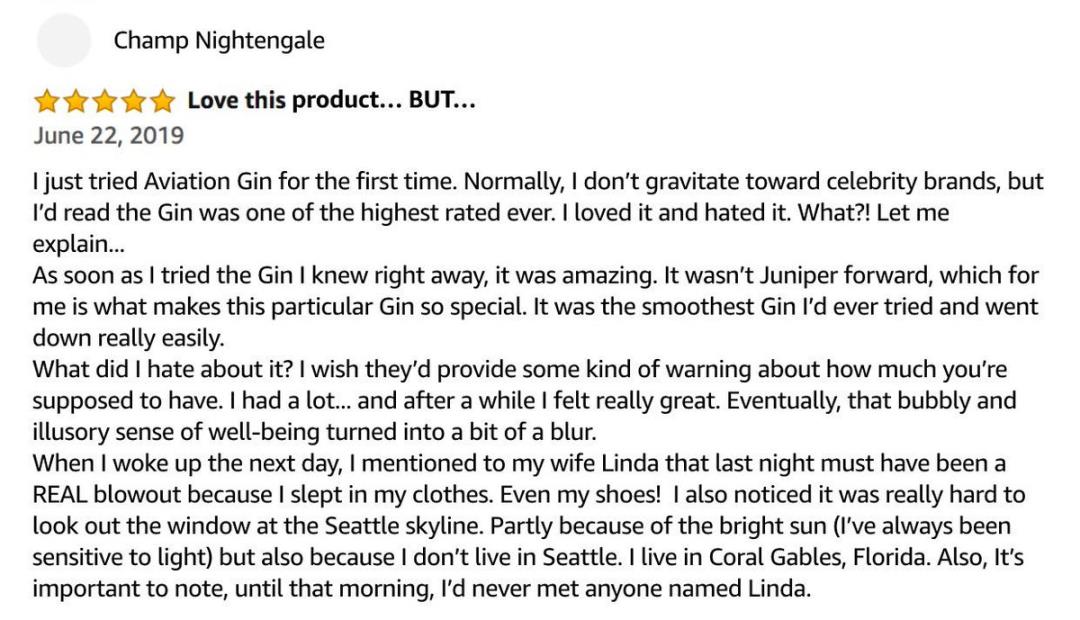Open Champ Nightengale's reviewer profile
The width and height of the screenshot is (1080, 620).
point(219,41)
